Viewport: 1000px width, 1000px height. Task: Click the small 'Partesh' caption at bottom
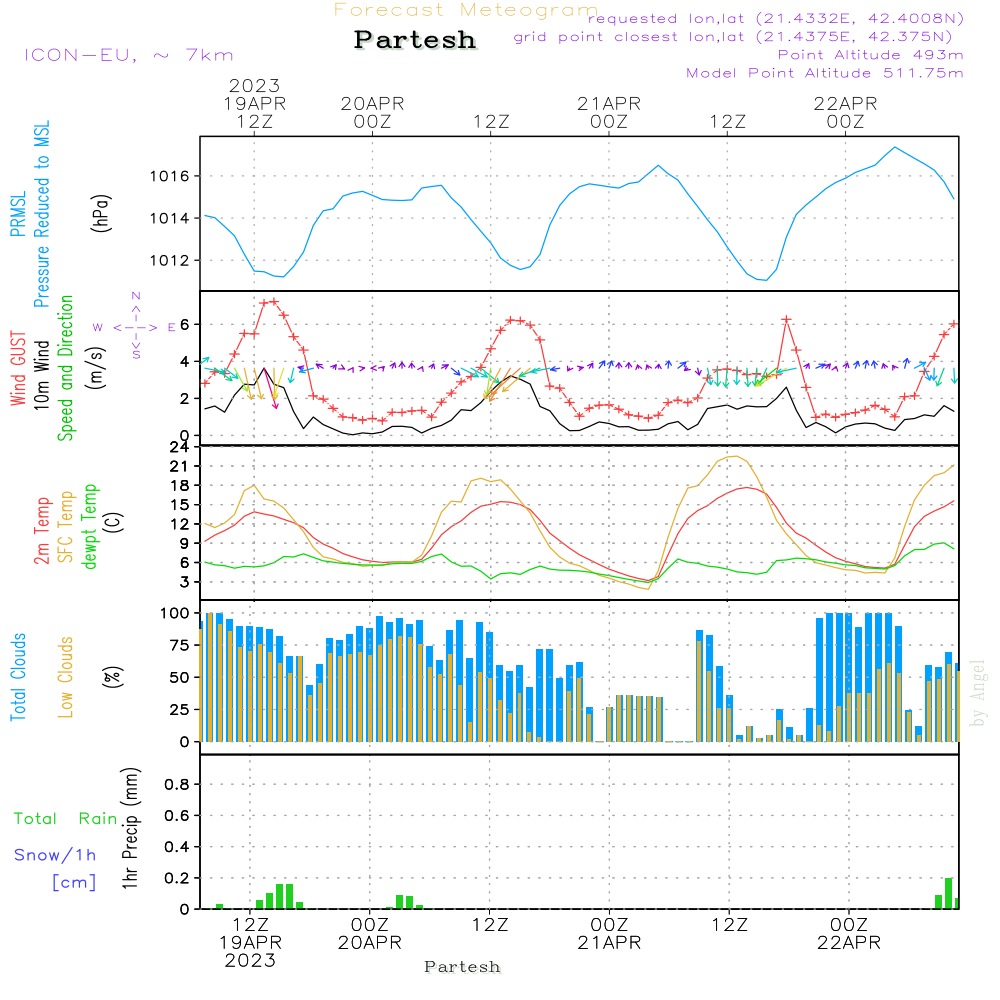(462, 967)
